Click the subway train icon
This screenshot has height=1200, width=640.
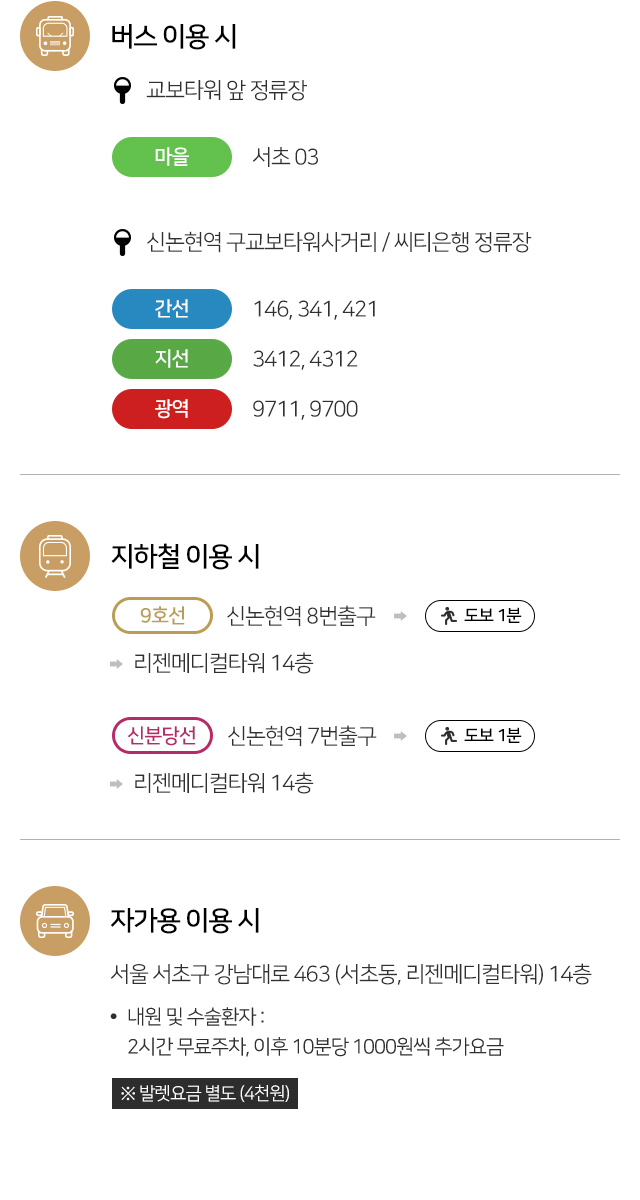point(55,556)
